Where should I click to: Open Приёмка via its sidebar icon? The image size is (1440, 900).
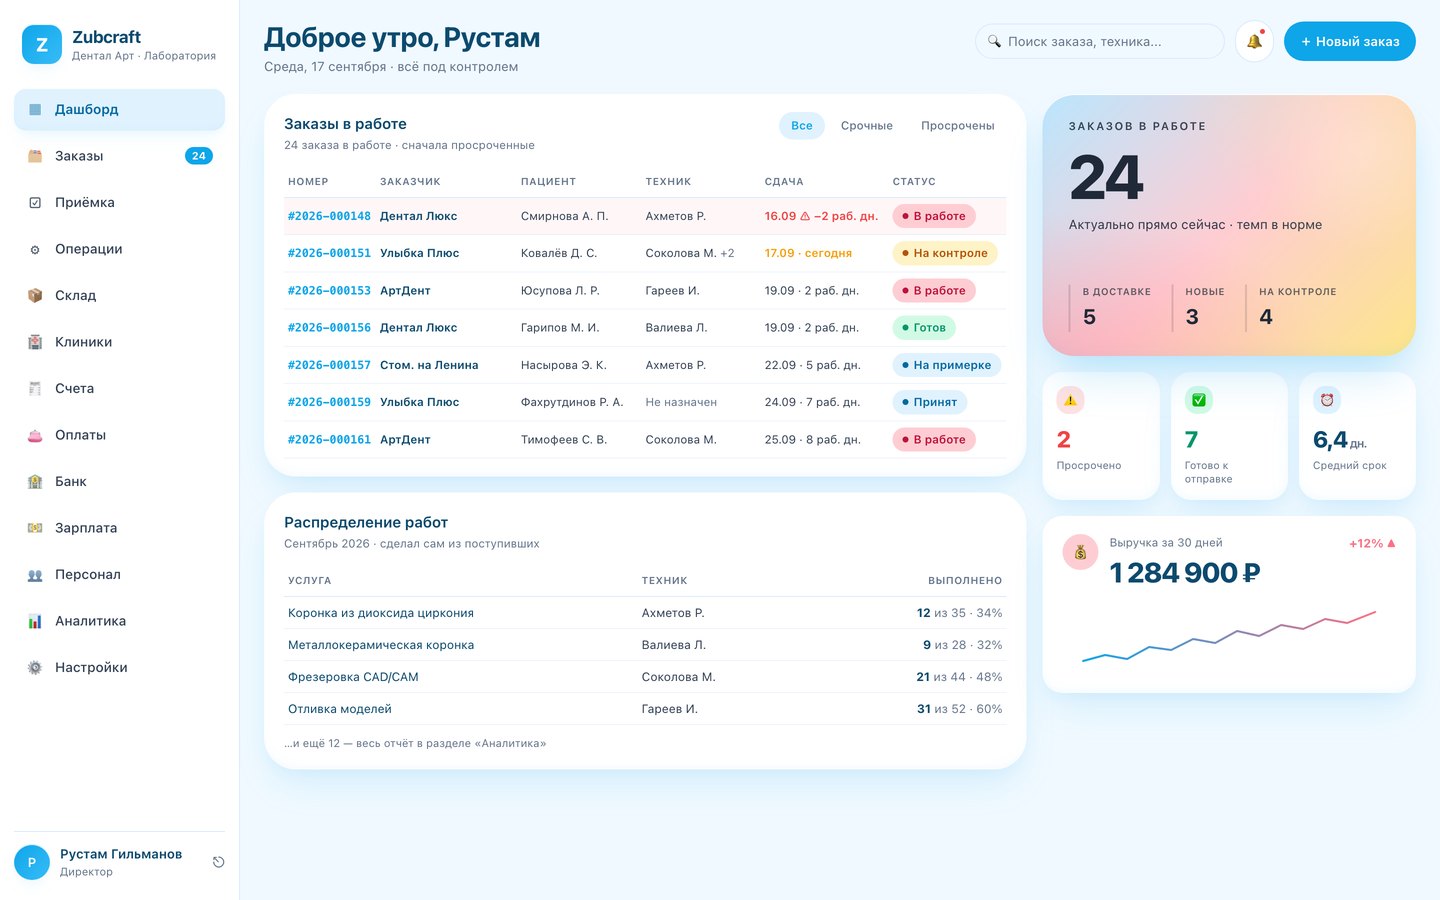(35, 202)
